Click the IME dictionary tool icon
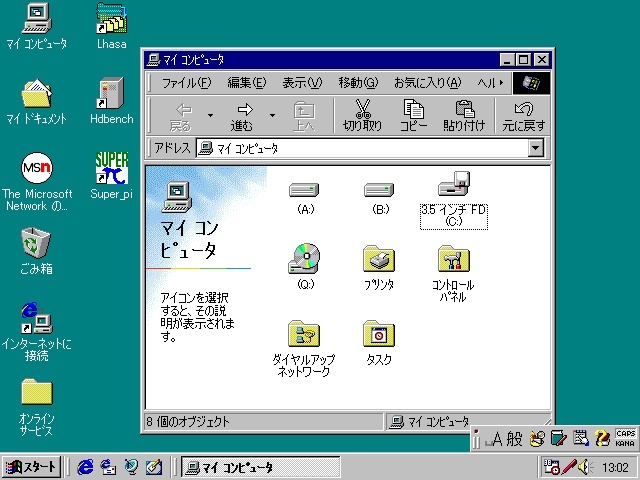The image size is (640, 480). click(x=558, y=438)
